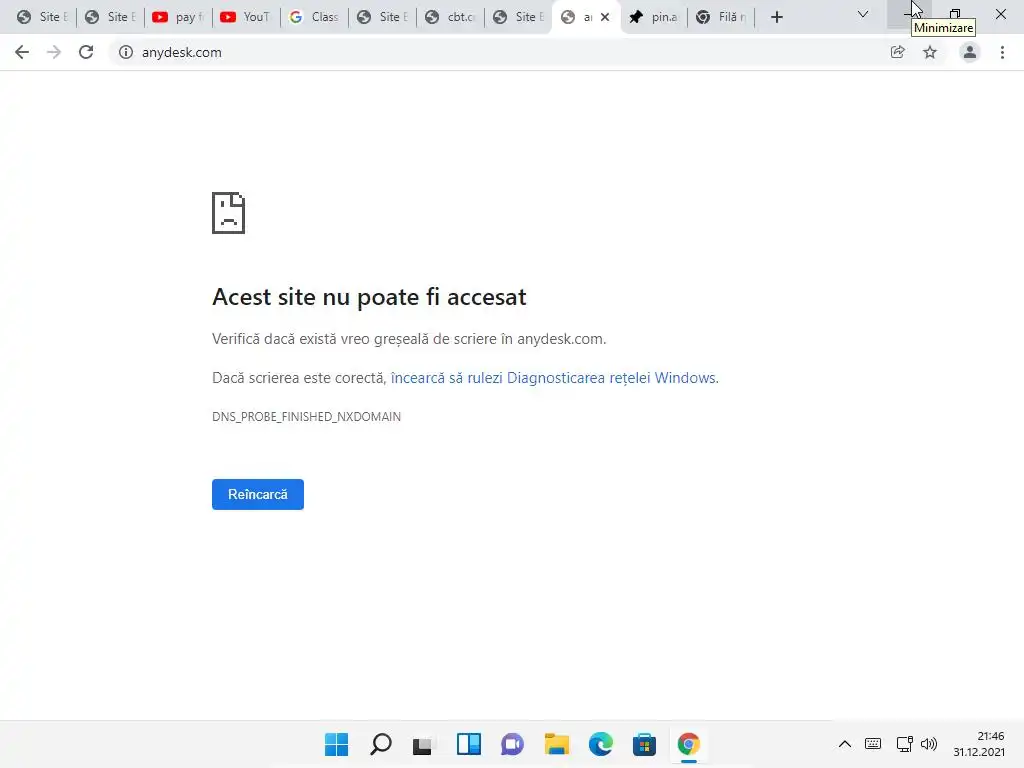Click the Reîncarcă button

(x=258, y=494)
